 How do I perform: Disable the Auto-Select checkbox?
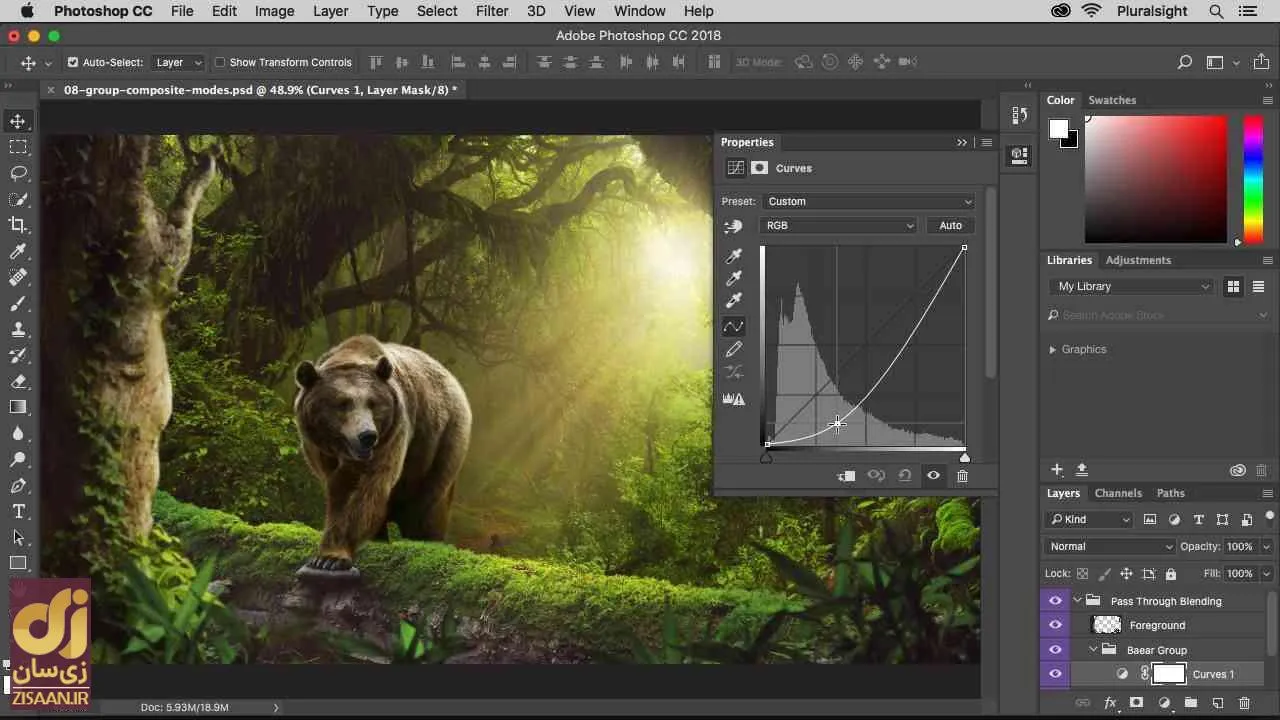click(x=72, y=62)
